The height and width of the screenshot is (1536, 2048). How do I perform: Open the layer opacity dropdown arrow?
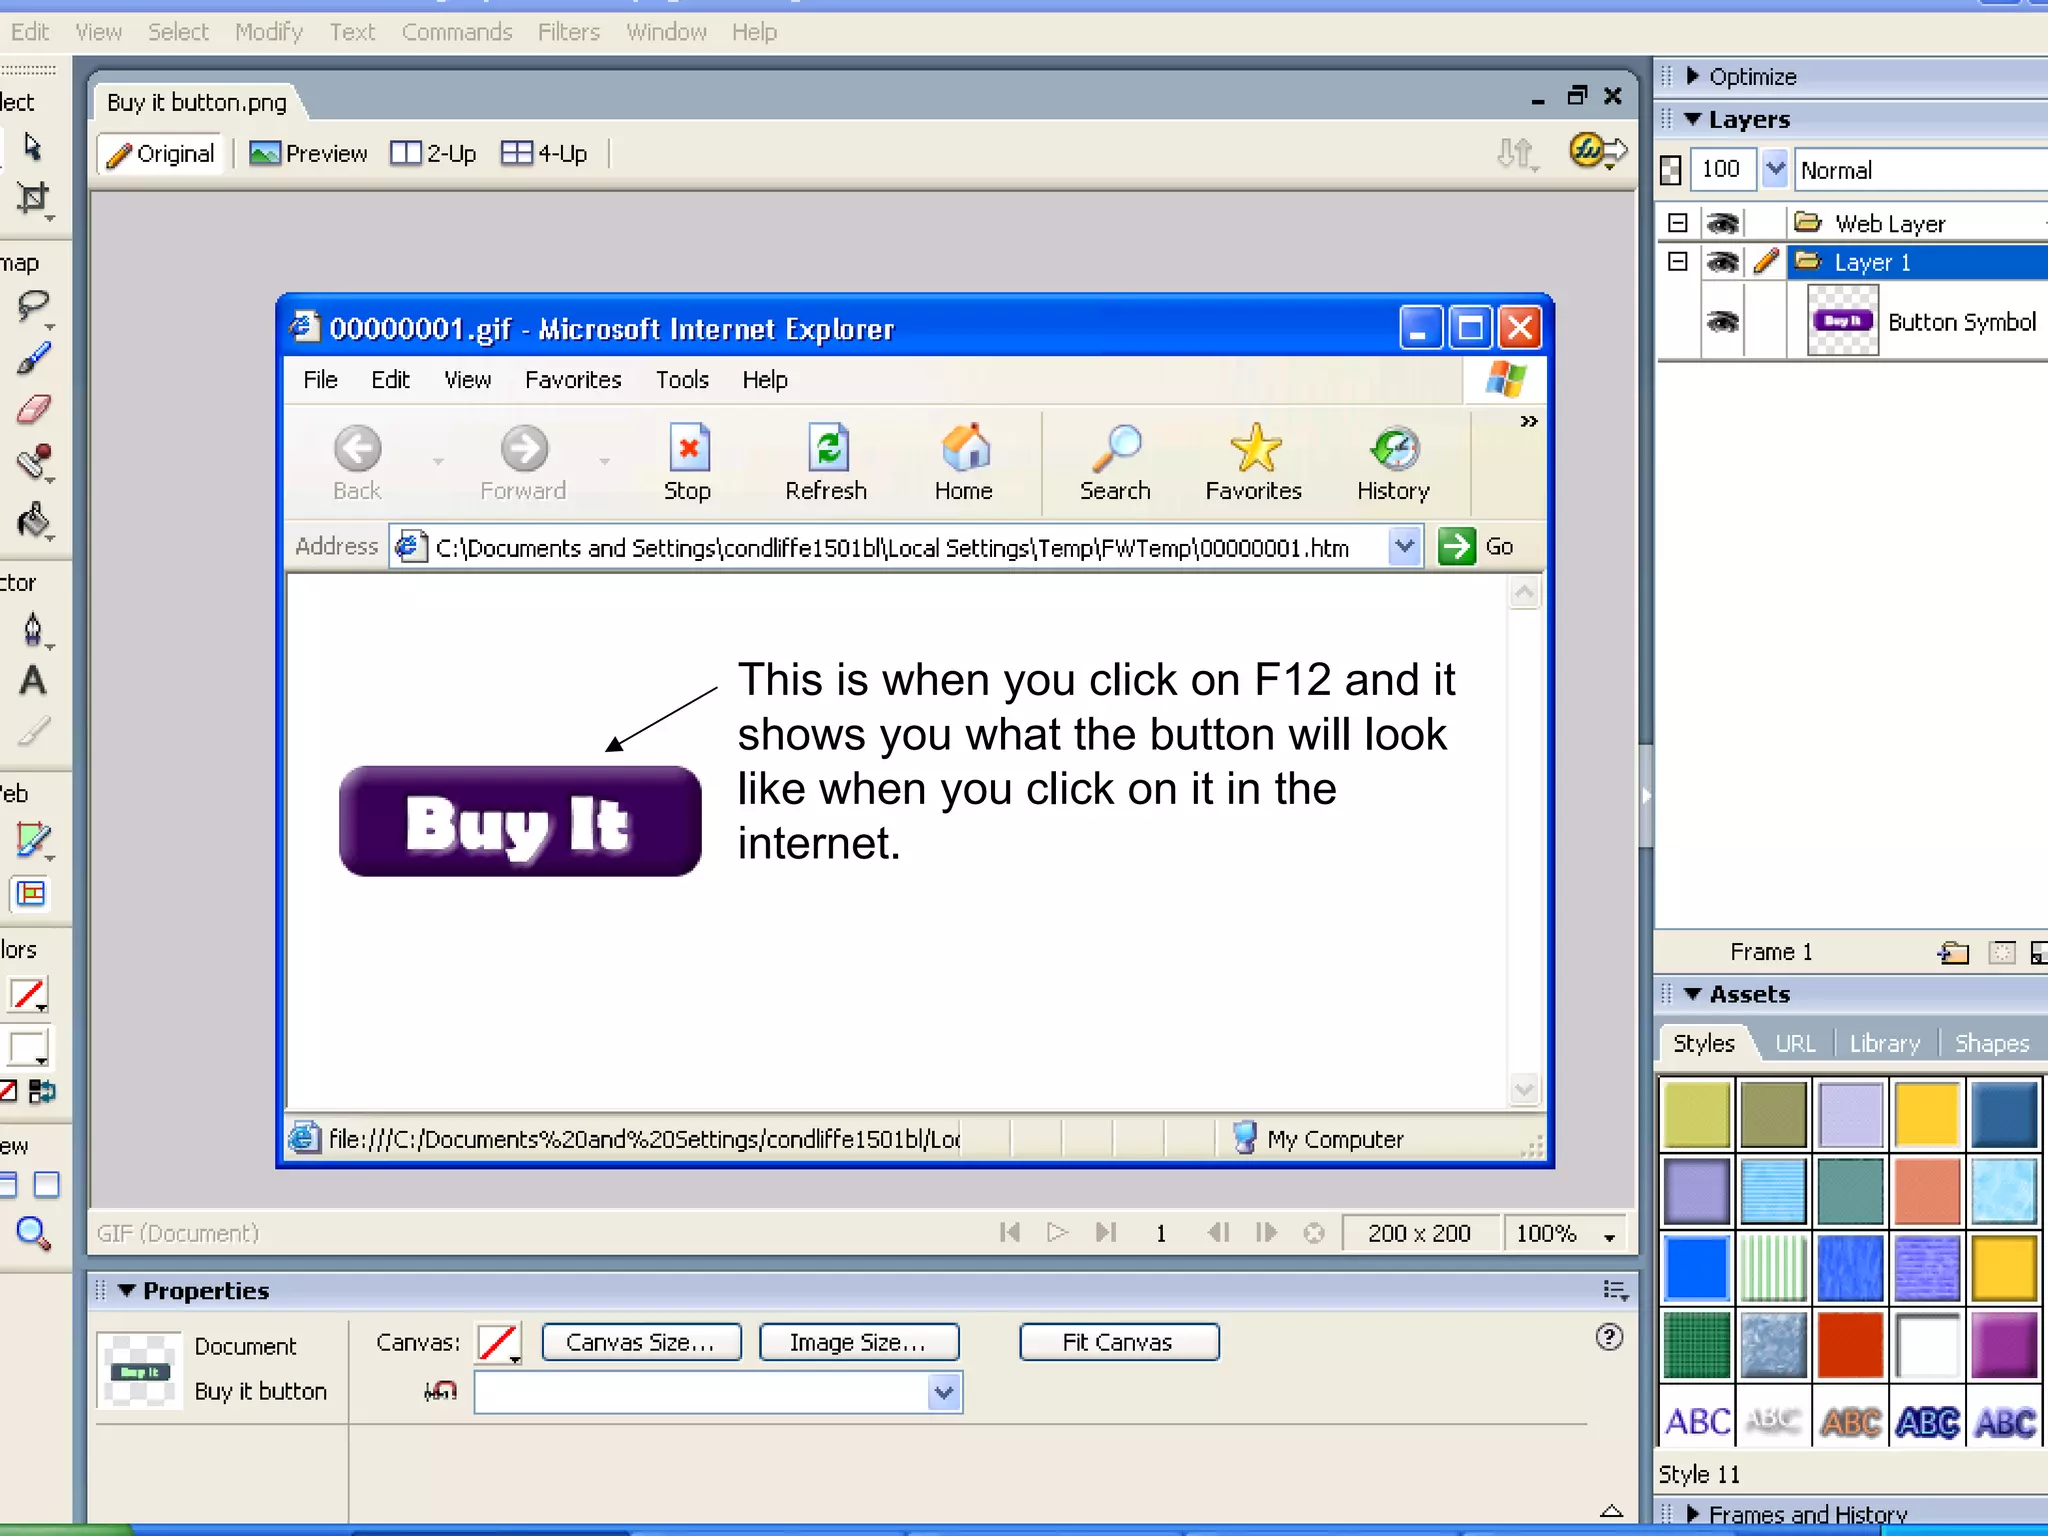(x=1775, y=169)
